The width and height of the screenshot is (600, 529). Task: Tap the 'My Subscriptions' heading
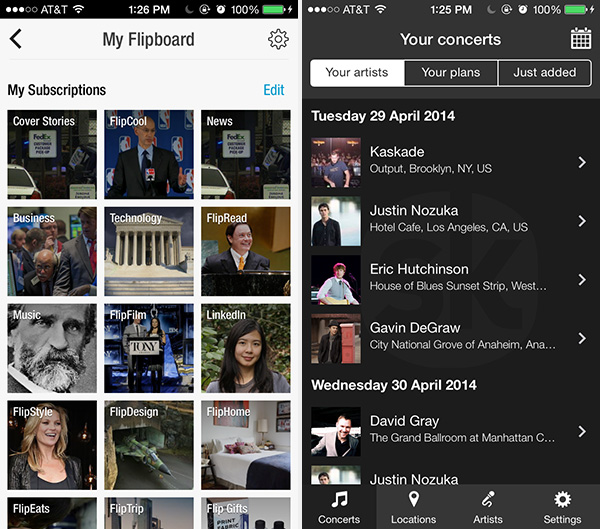[57, 90]
